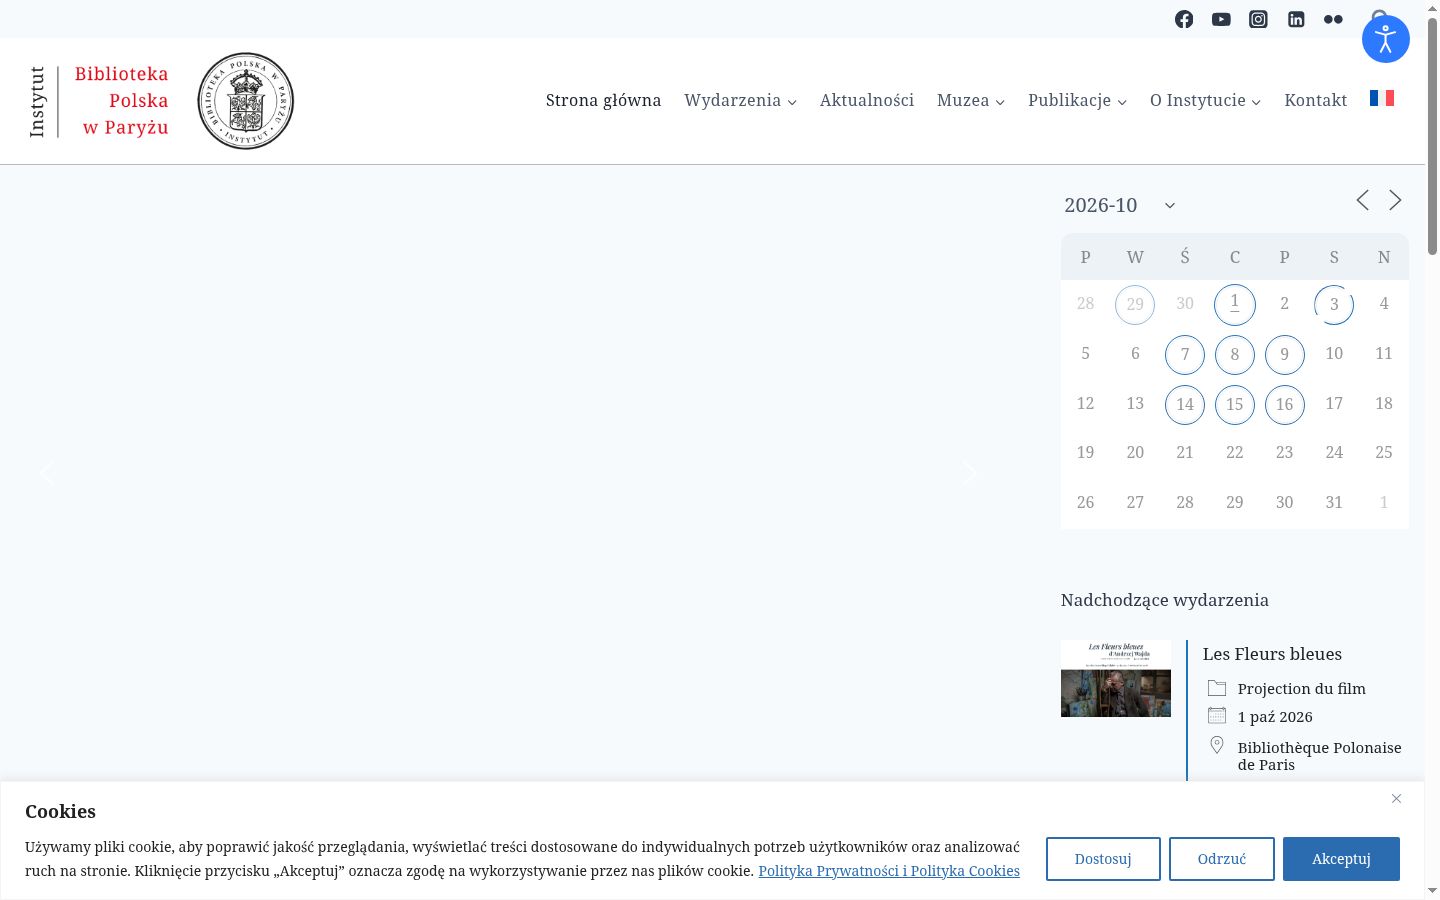Click the Dostosuj cookies button
This screenshot has height=900, width=1440.
[1103, 859]
